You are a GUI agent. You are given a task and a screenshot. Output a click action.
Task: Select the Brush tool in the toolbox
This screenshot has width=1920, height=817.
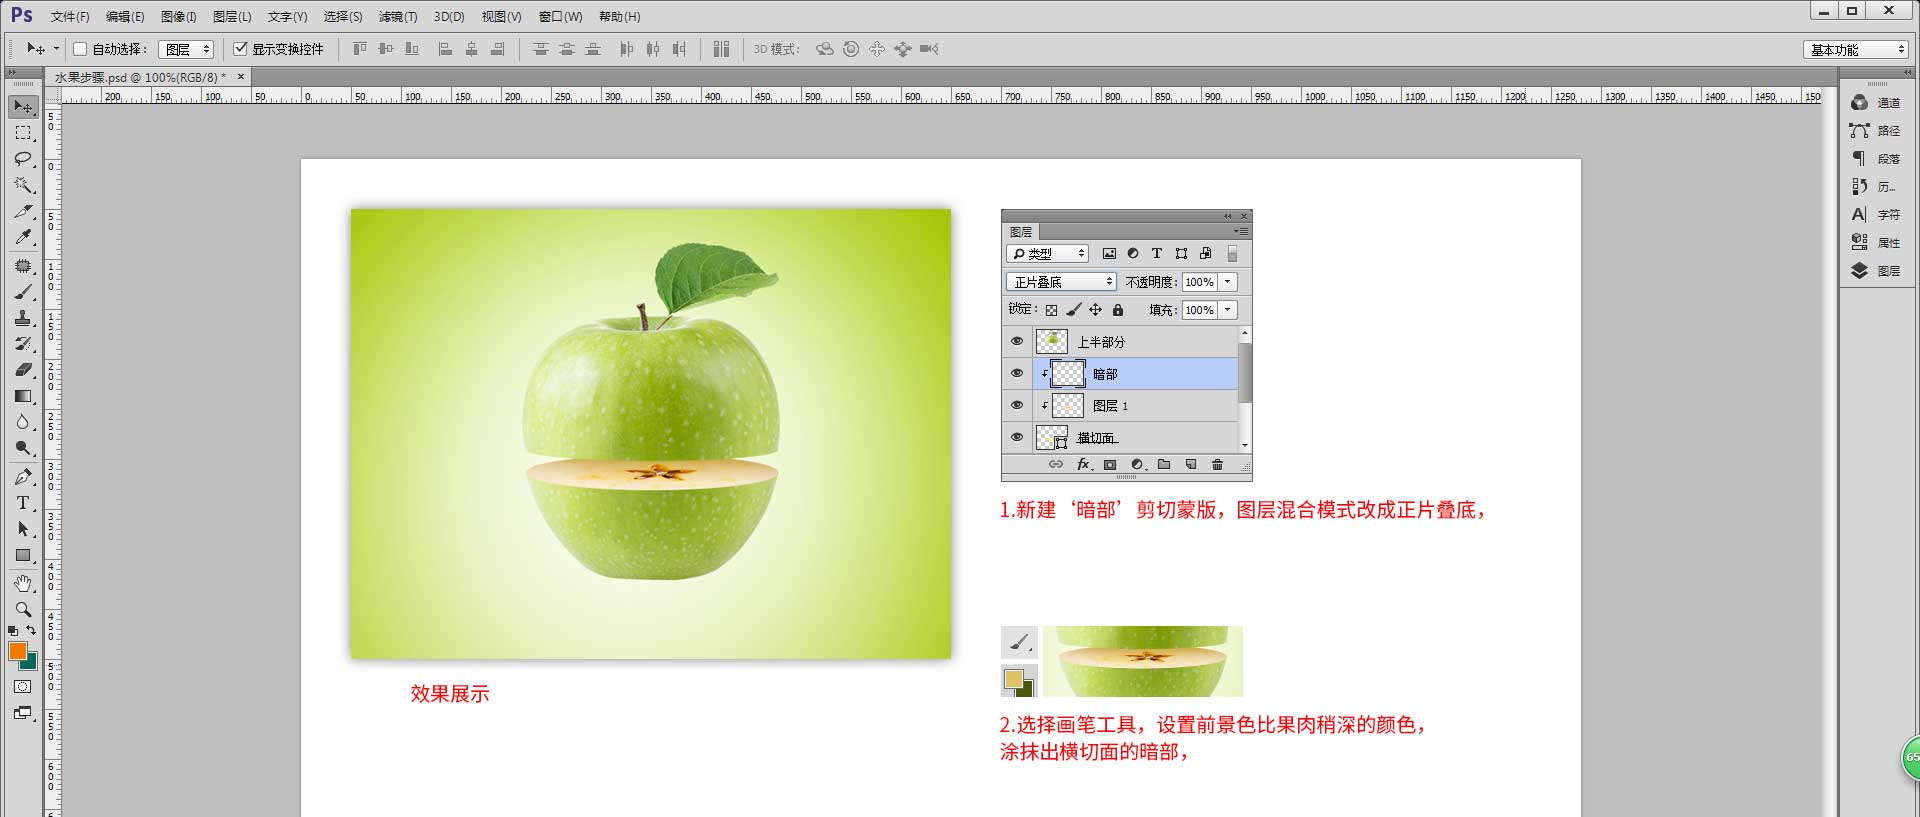23,292
